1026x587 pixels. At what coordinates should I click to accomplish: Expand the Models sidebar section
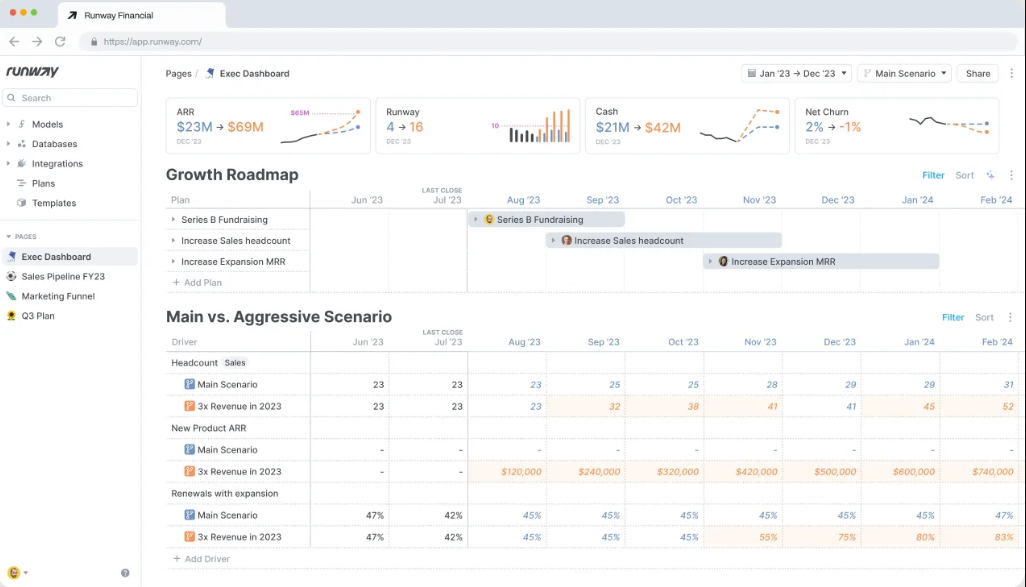pyautogui.click(x=9, y=124)
